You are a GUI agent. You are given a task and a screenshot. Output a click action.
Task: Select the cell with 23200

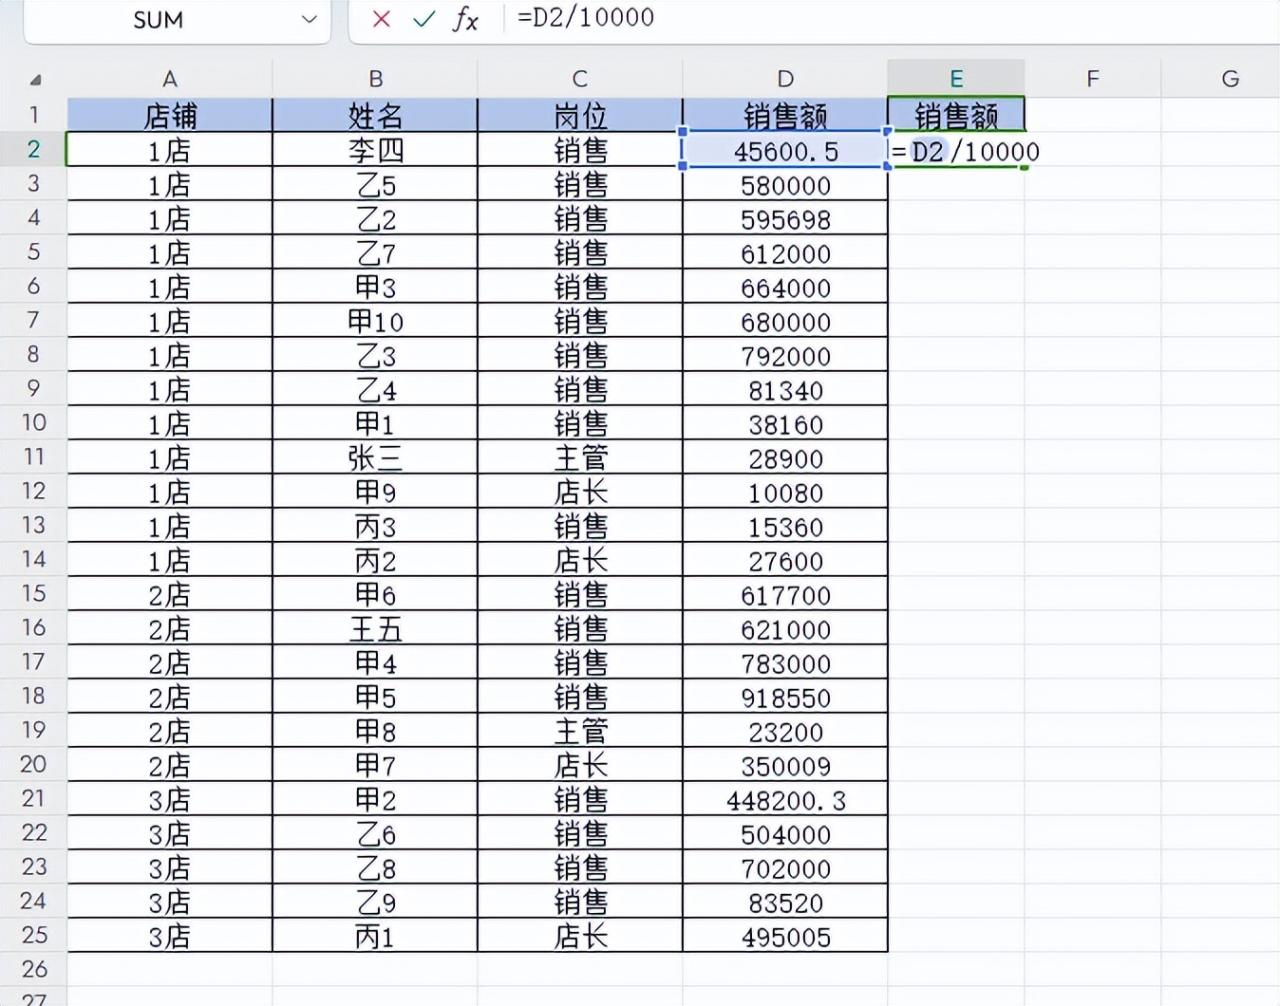pos(785,731)
